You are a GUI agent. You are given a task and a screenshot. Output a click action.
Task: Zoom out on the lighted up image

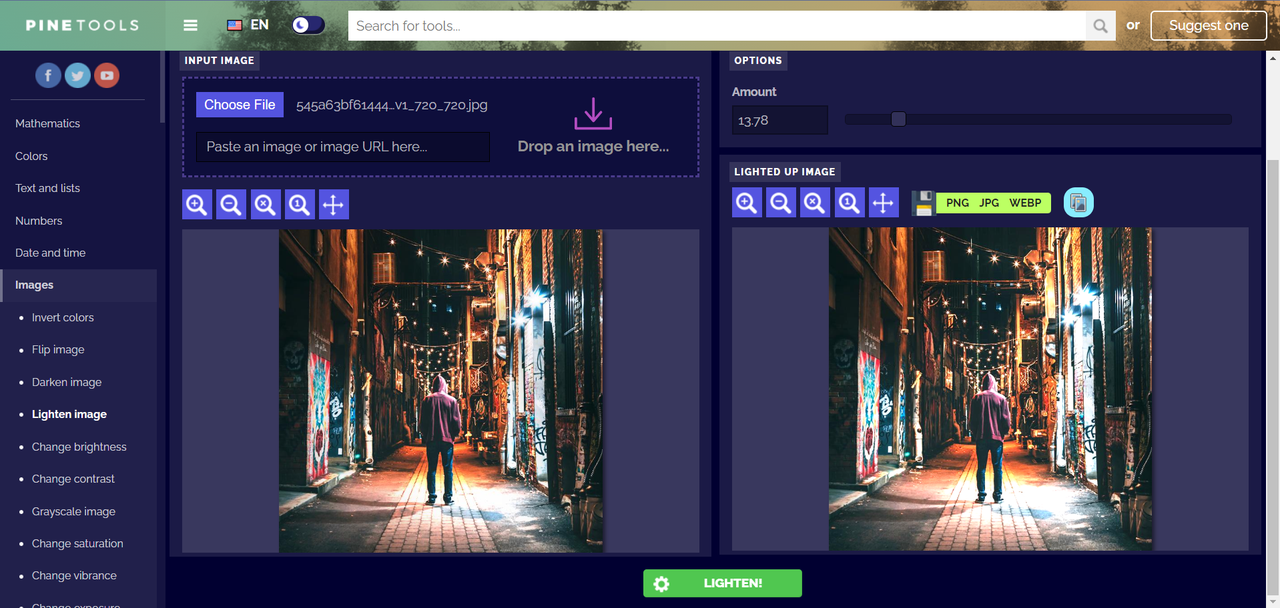[x=781, y=203]
